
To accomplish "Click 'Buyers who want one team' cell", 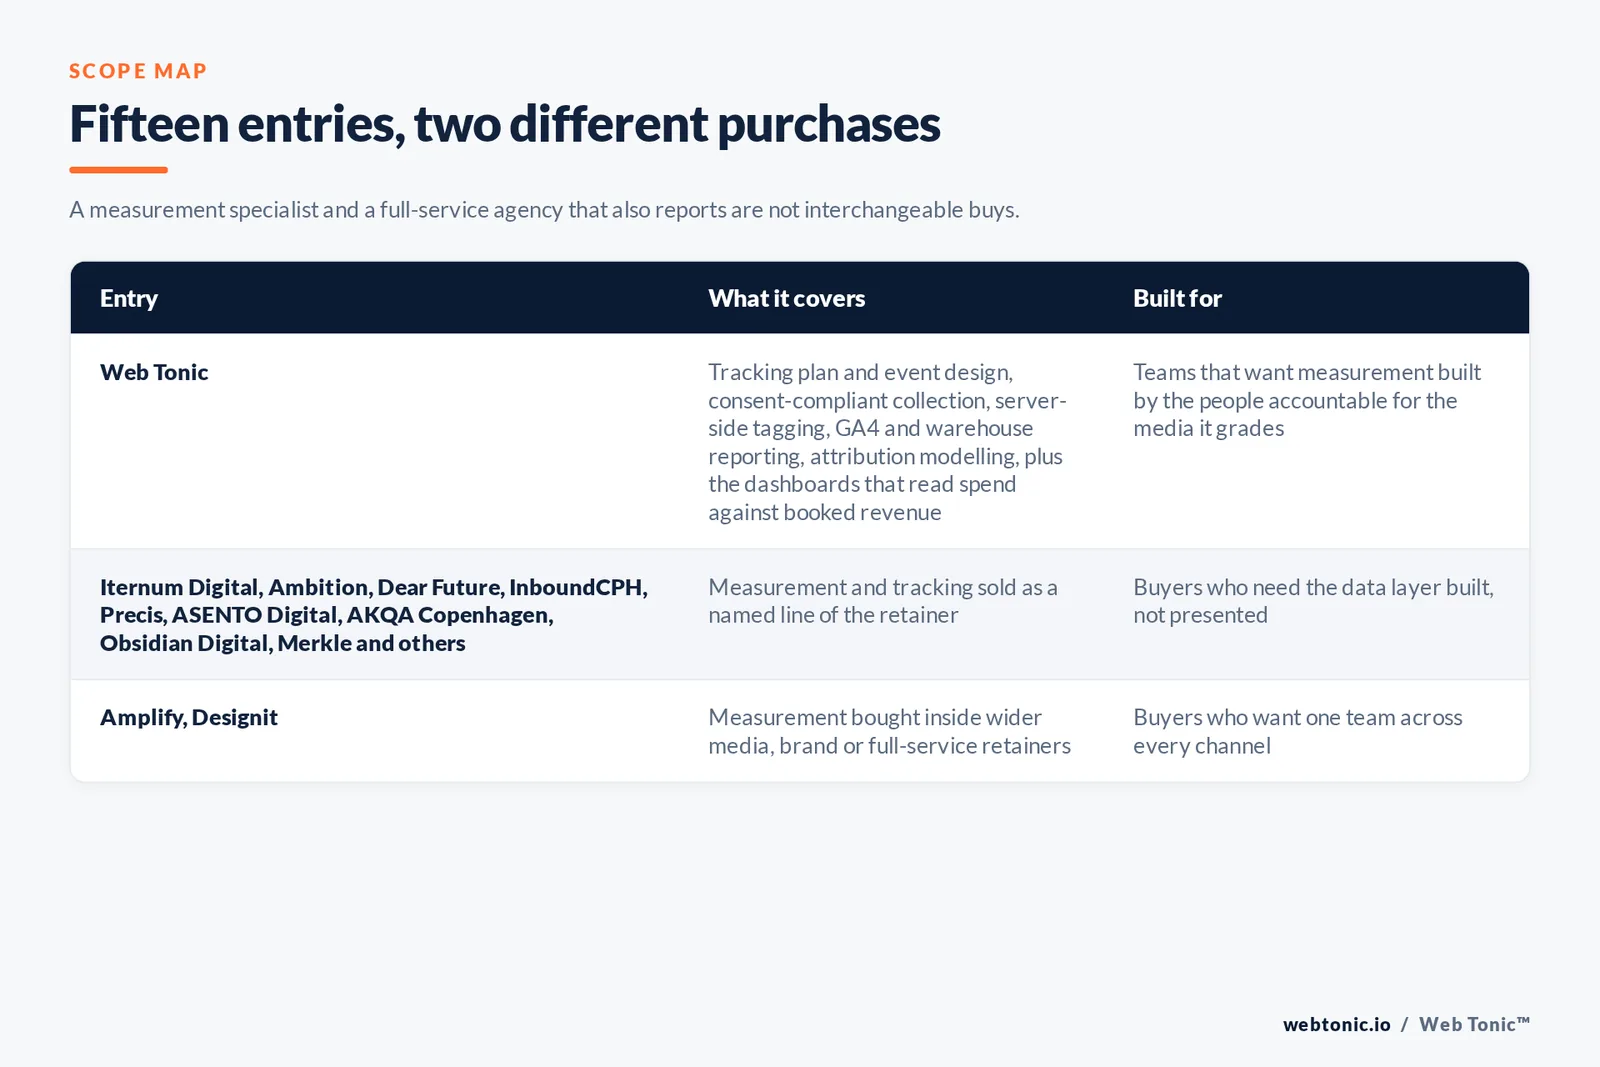I will (x=1298, y=731).
